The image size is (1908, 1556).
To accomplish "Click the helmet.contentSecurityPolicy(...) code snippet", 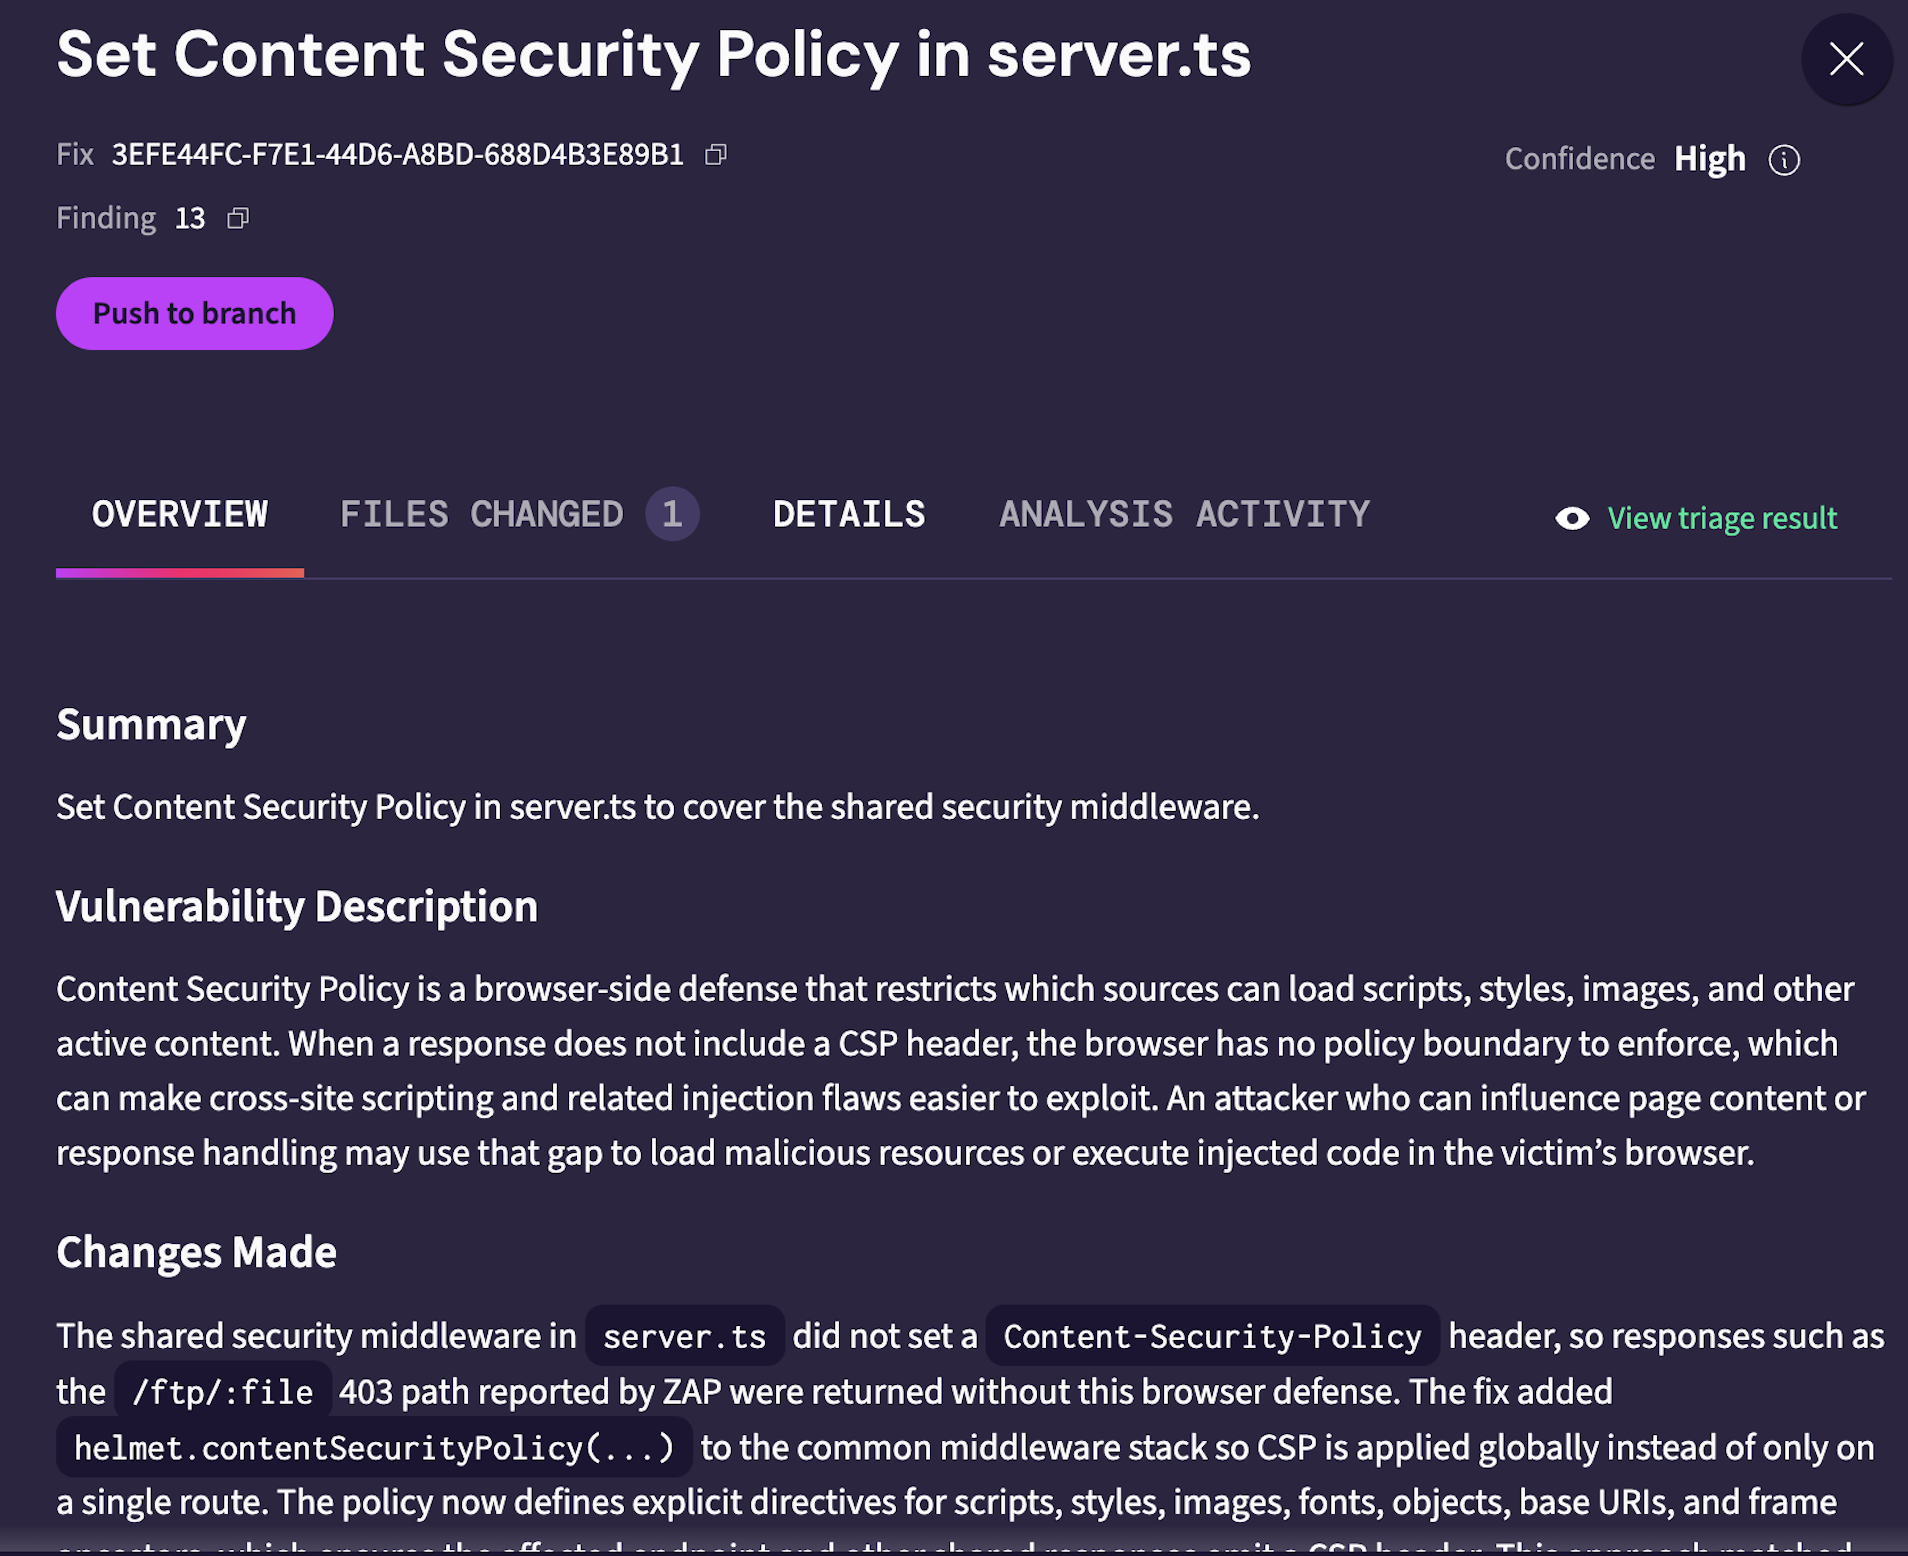I will click(374, 1448).
